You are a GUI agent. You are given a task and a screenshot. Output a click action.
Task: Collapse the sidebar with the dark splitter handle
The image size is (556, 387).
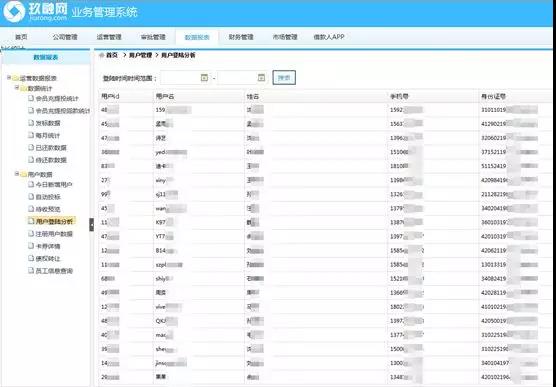[91, 225]
